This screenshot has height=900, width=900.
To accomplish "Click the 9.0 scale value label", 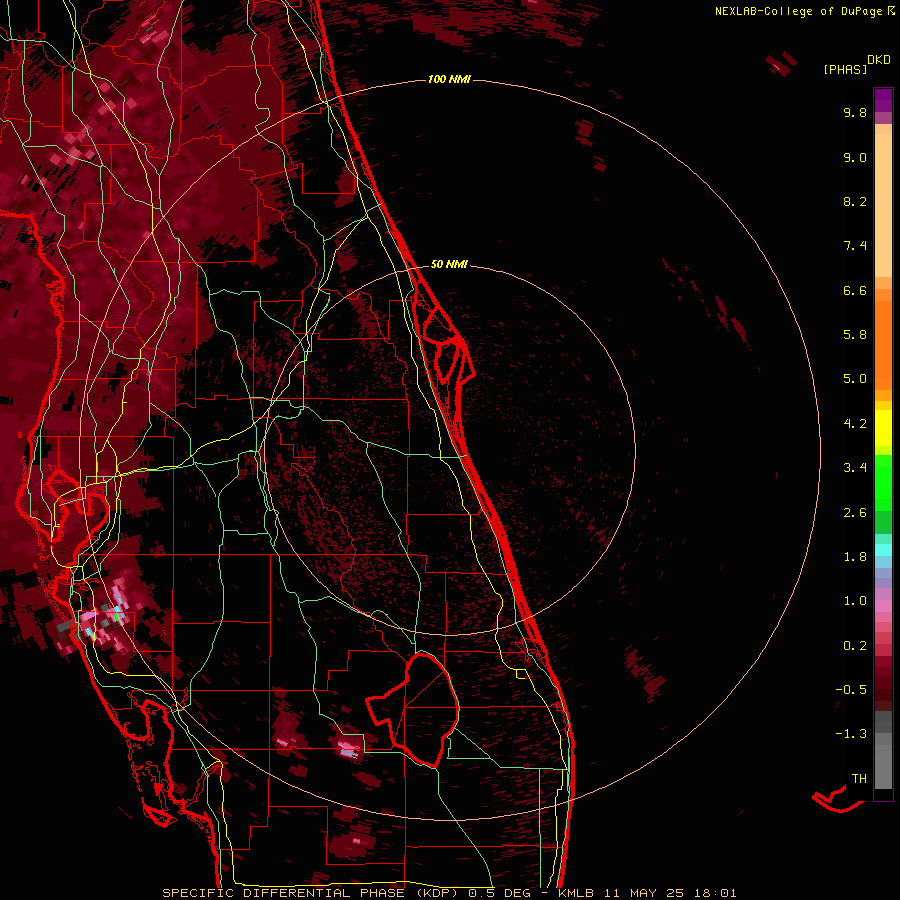I will (855, 157).
